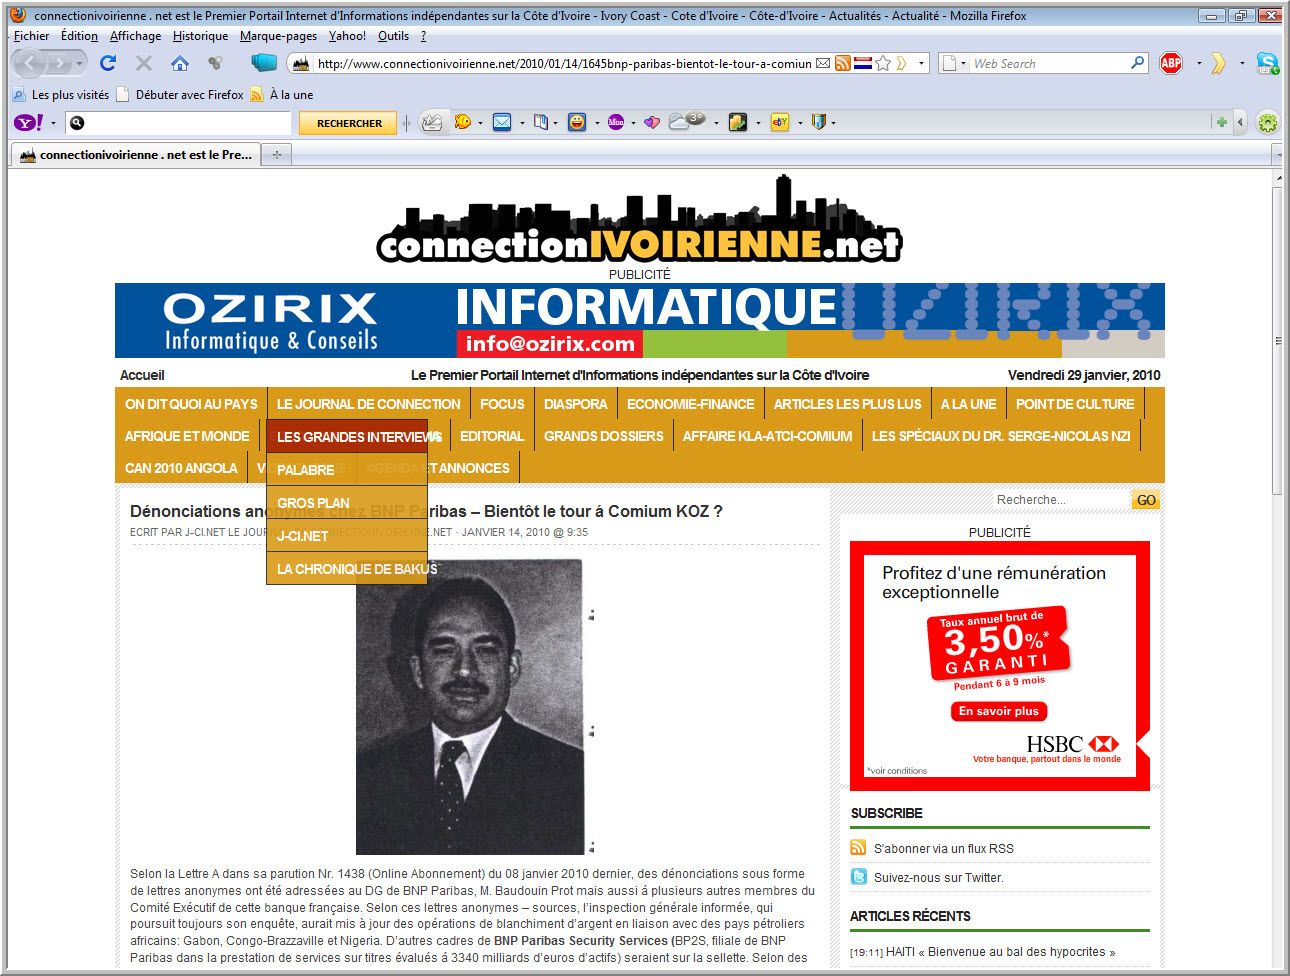Click the pencil notepad Yahoo toolbar icon

[431, 122]
